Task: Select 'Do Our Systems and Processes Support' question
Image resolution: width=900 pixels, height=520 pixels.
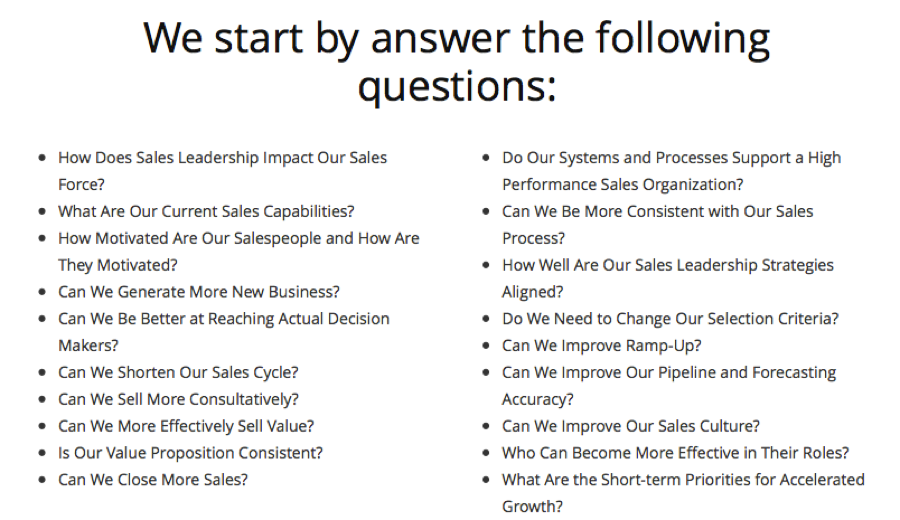Action: 672,171
